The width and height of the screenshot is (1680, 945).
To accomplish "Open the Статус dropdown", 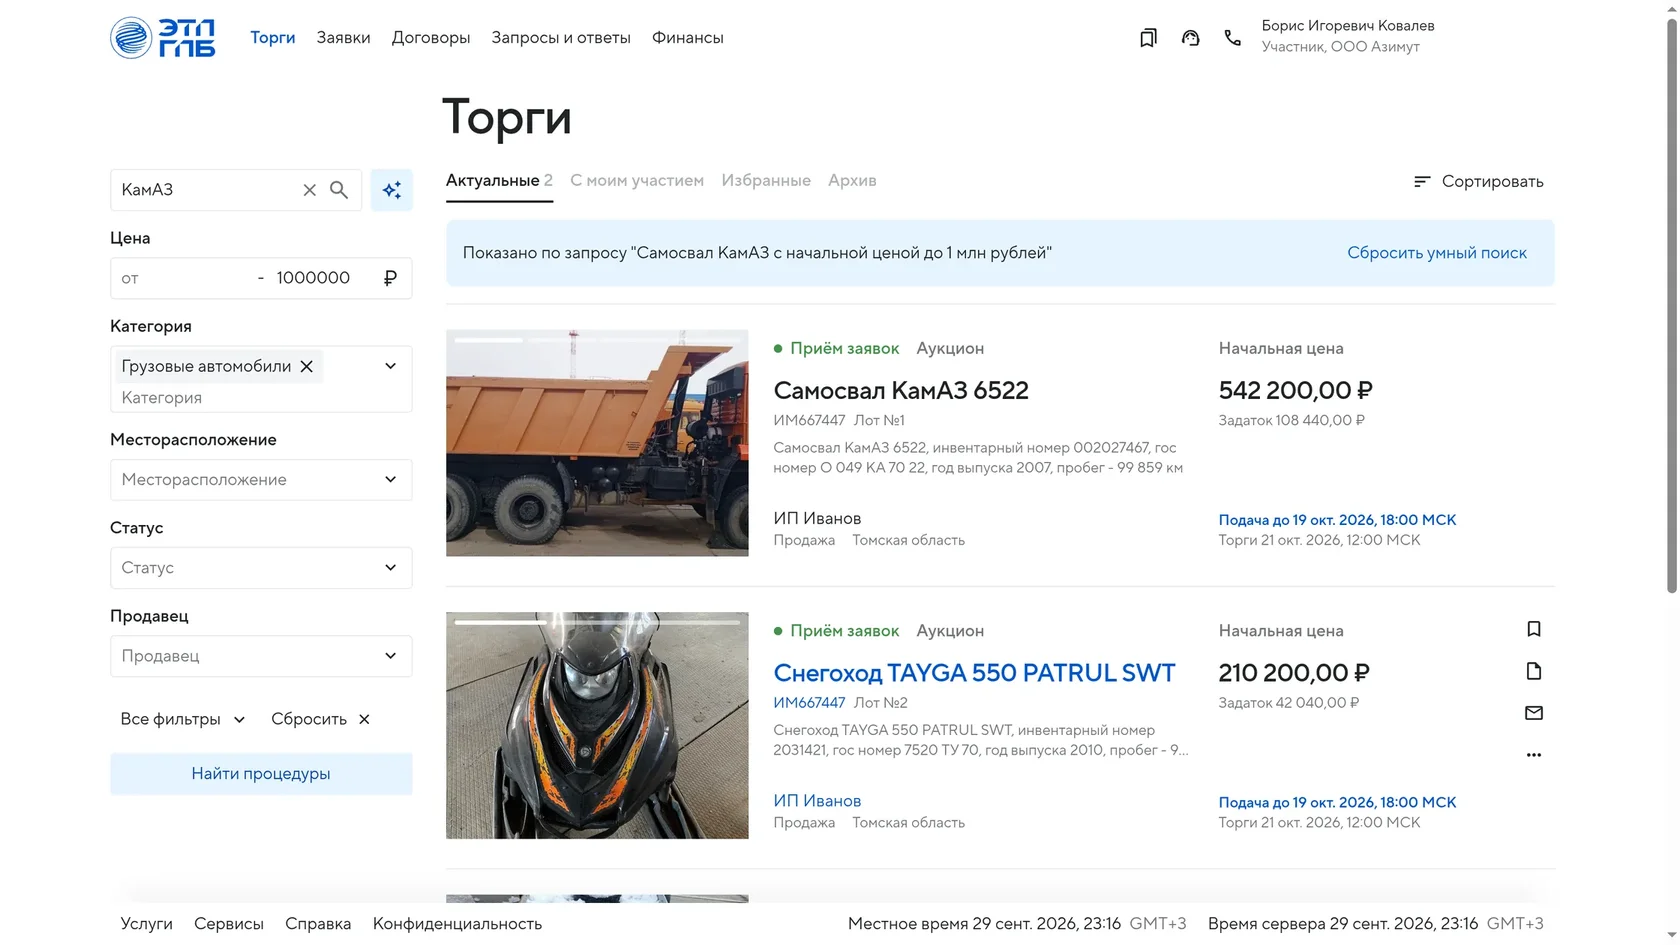I will (x=261, y=568).
